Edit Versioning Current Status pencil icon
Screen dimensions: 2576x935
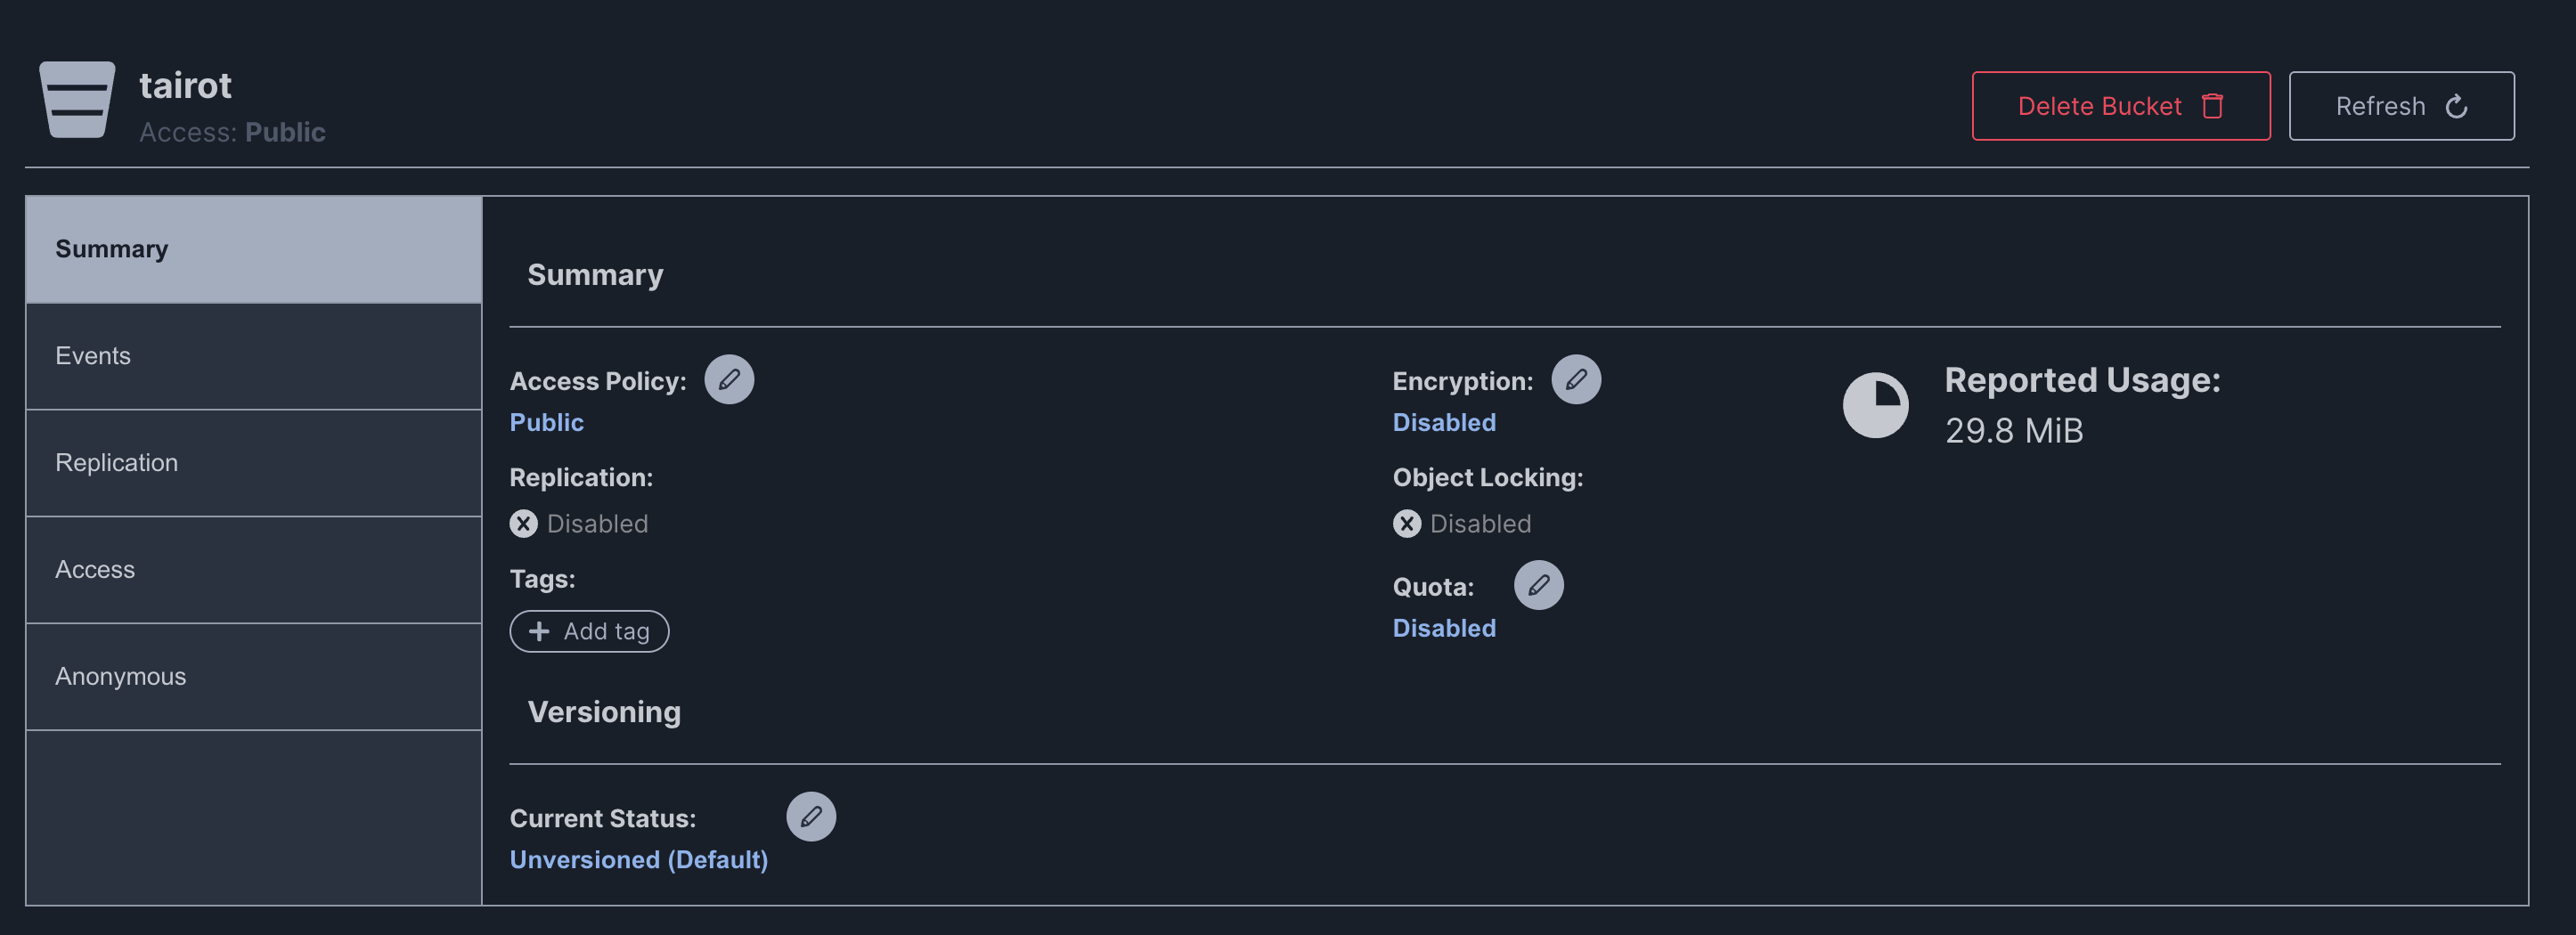point(810,817)
